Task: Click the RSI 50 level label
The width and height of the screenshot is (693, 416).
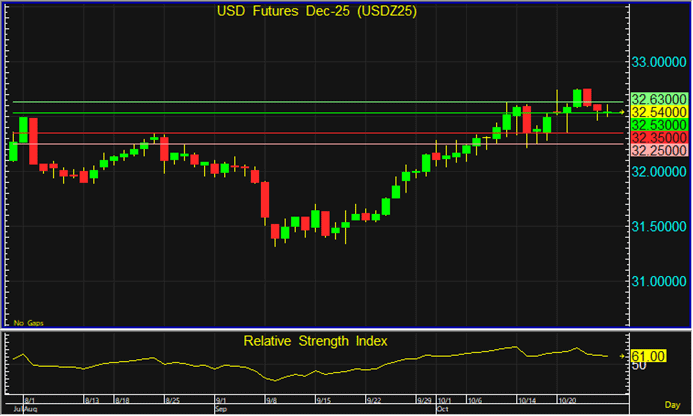Action: point(636,365)
